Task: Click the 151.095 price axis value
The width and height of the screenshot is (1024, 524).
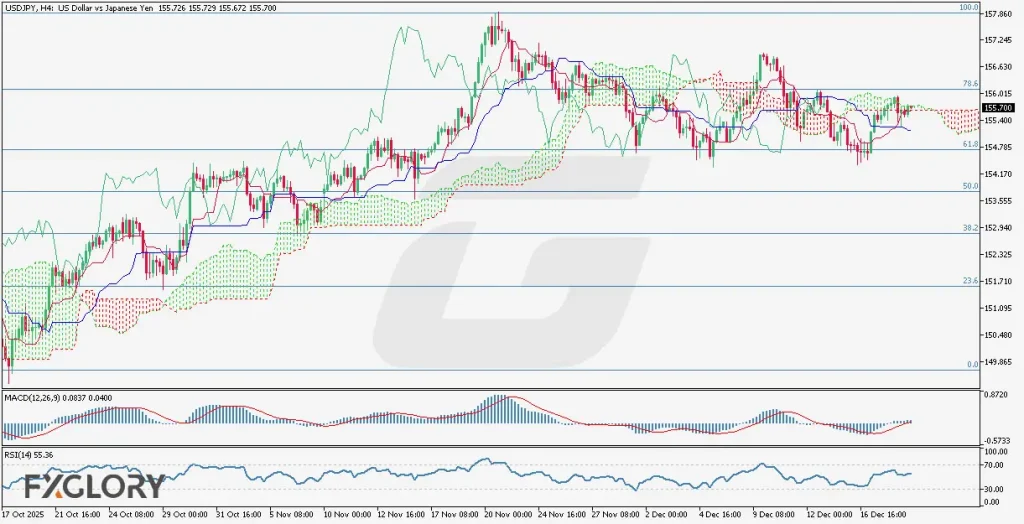Action: click(x=997, y=308)
